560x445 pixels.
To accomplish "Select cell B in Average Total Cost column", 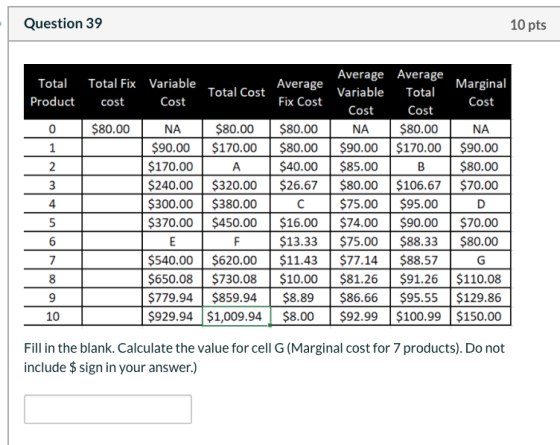I will pyautogui.click(x=421, y=166).
